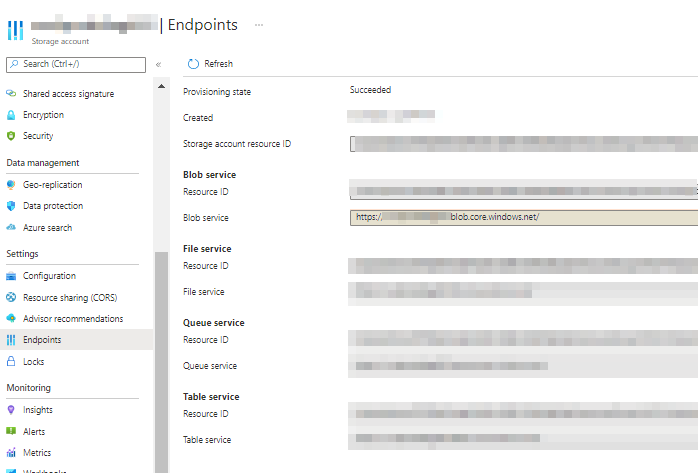Click the Encryption lock icon
698x473 pixels.
pyautogui.click(x=11, y=115)
